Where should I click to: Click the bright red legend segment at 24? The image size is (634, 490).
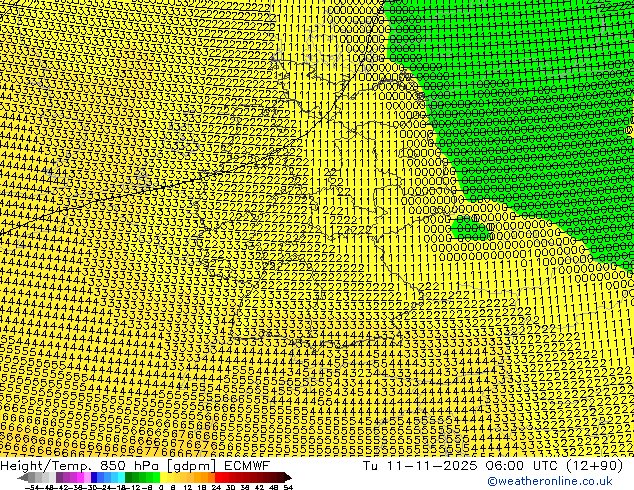[218, 478]
